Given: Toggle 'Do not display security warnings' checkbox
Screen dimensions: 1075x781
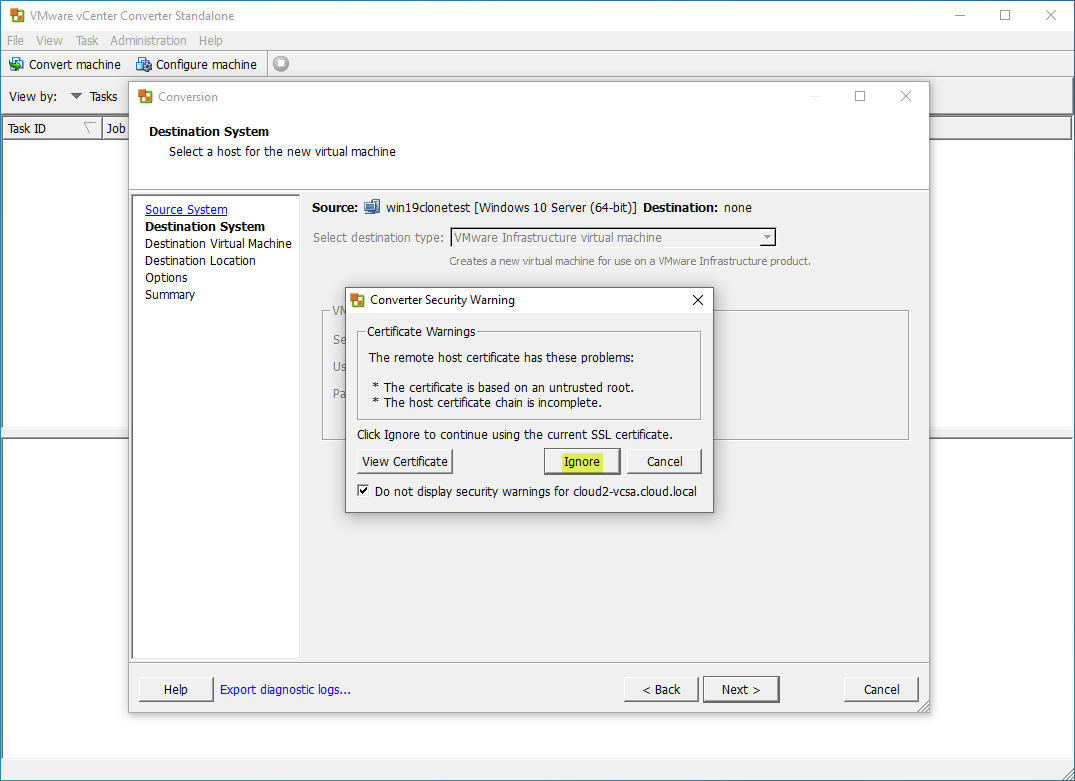Looking at the screenshot, I should (x=363, y=491).
